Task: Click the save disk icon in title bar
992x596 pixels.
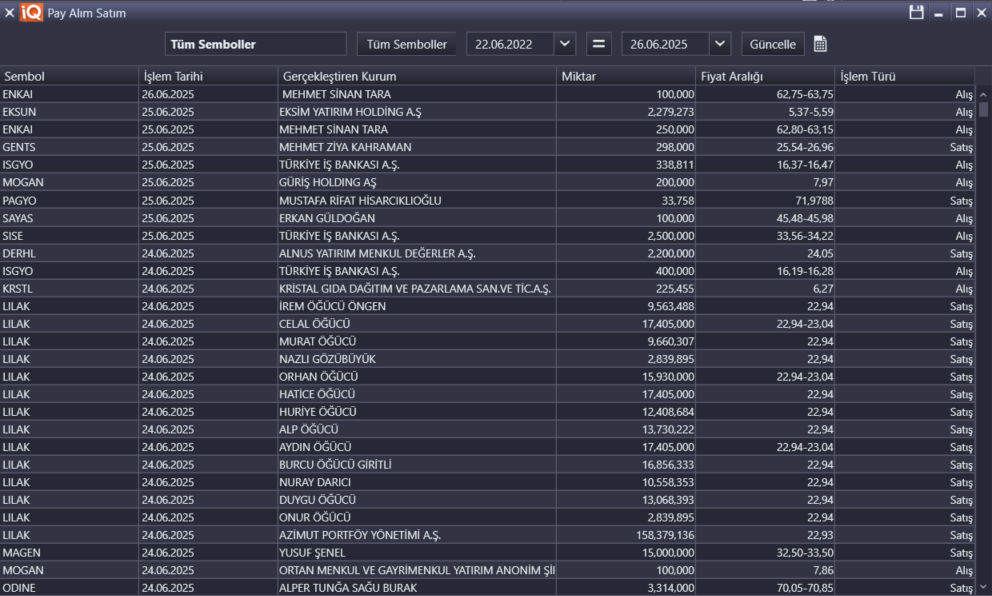Action: tap(916, 12)
